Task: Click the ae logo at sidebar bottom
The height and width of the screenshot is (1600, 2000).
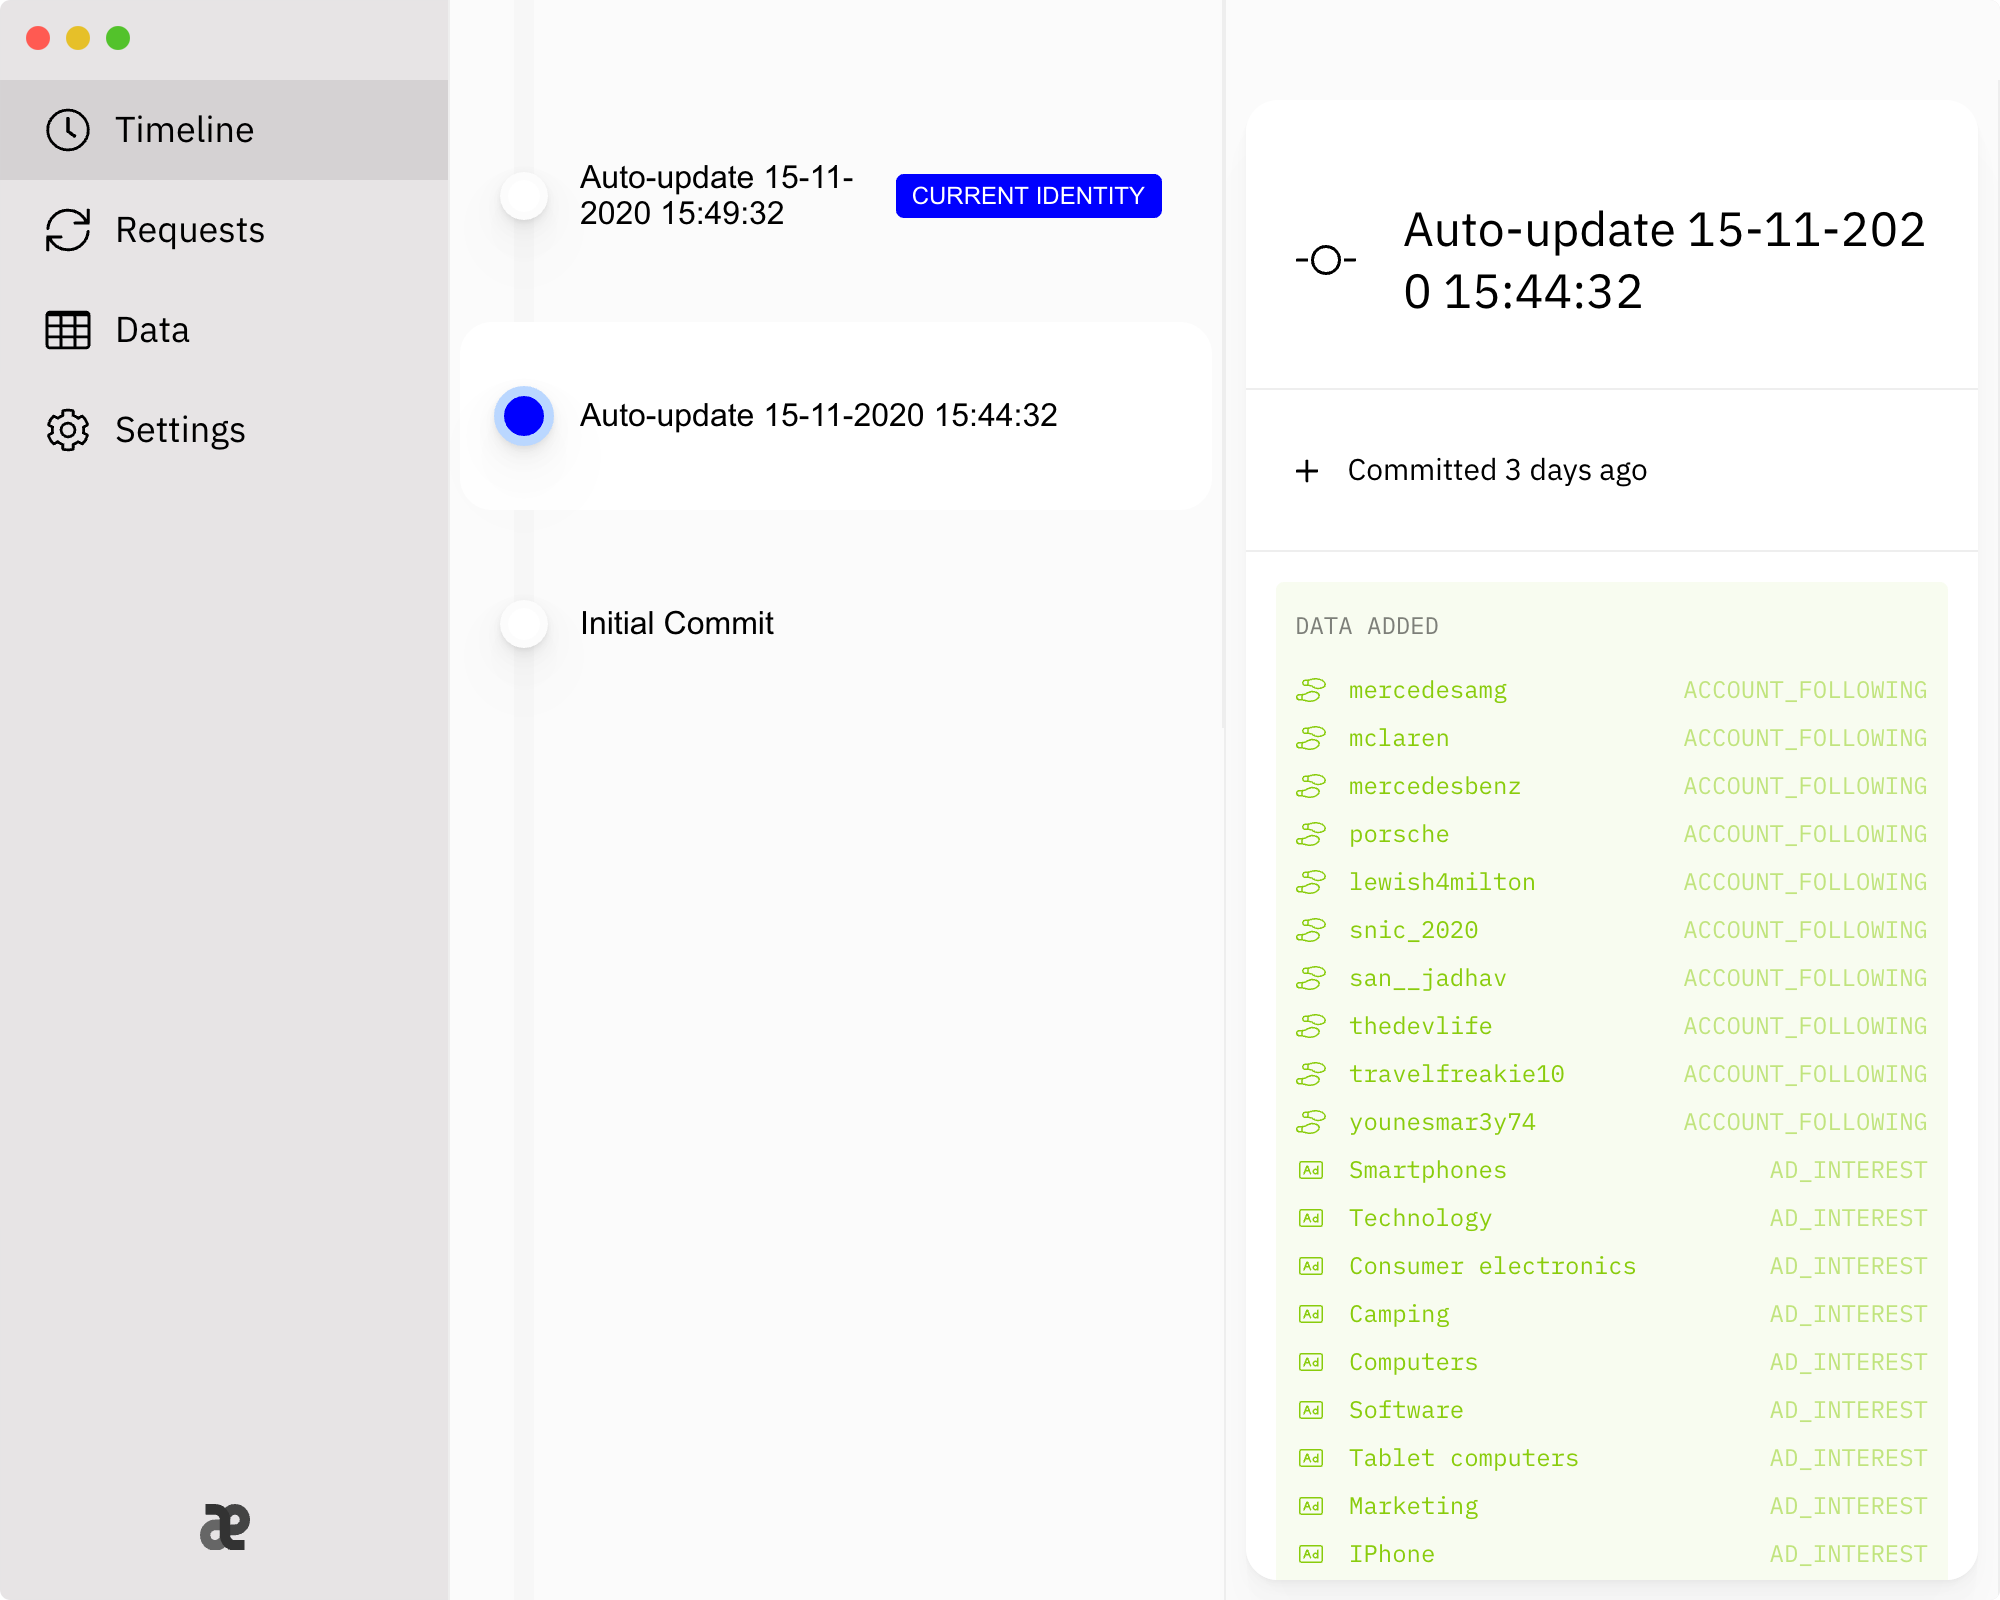Action: (224, 1527)
